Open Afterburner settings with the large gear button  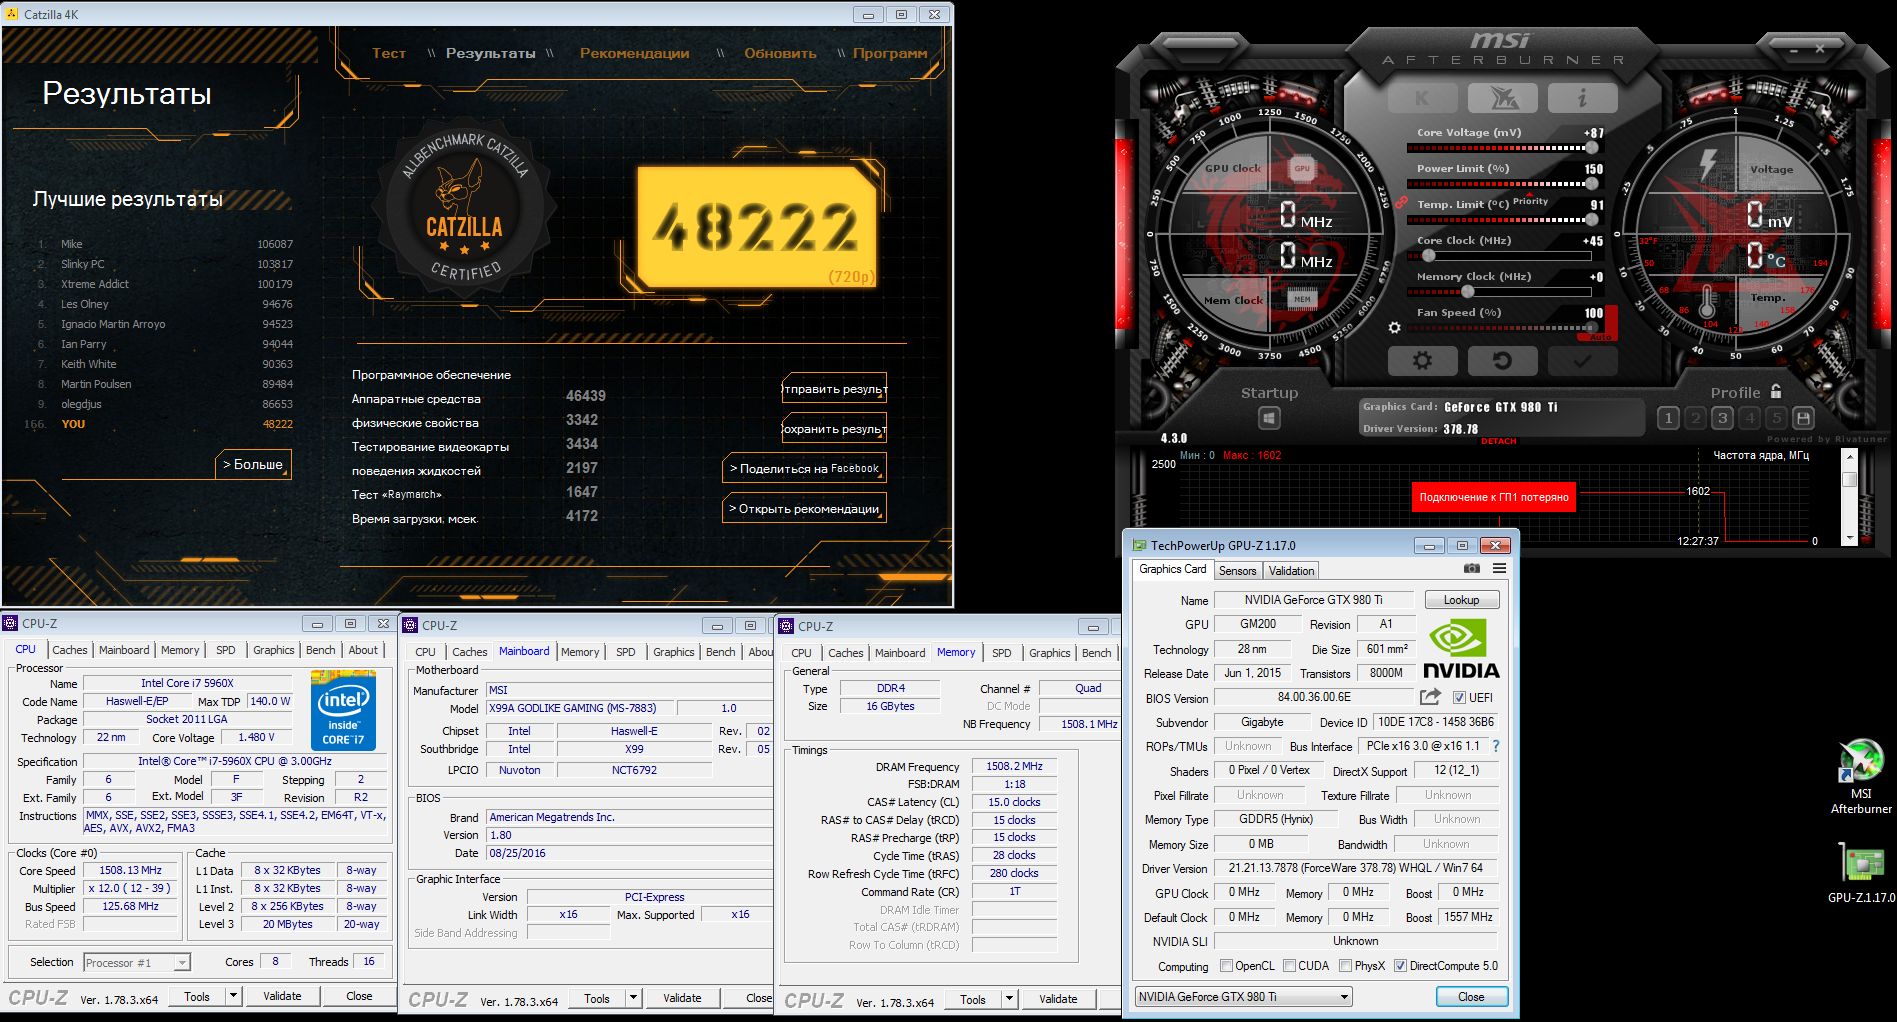coord(1422,360)
